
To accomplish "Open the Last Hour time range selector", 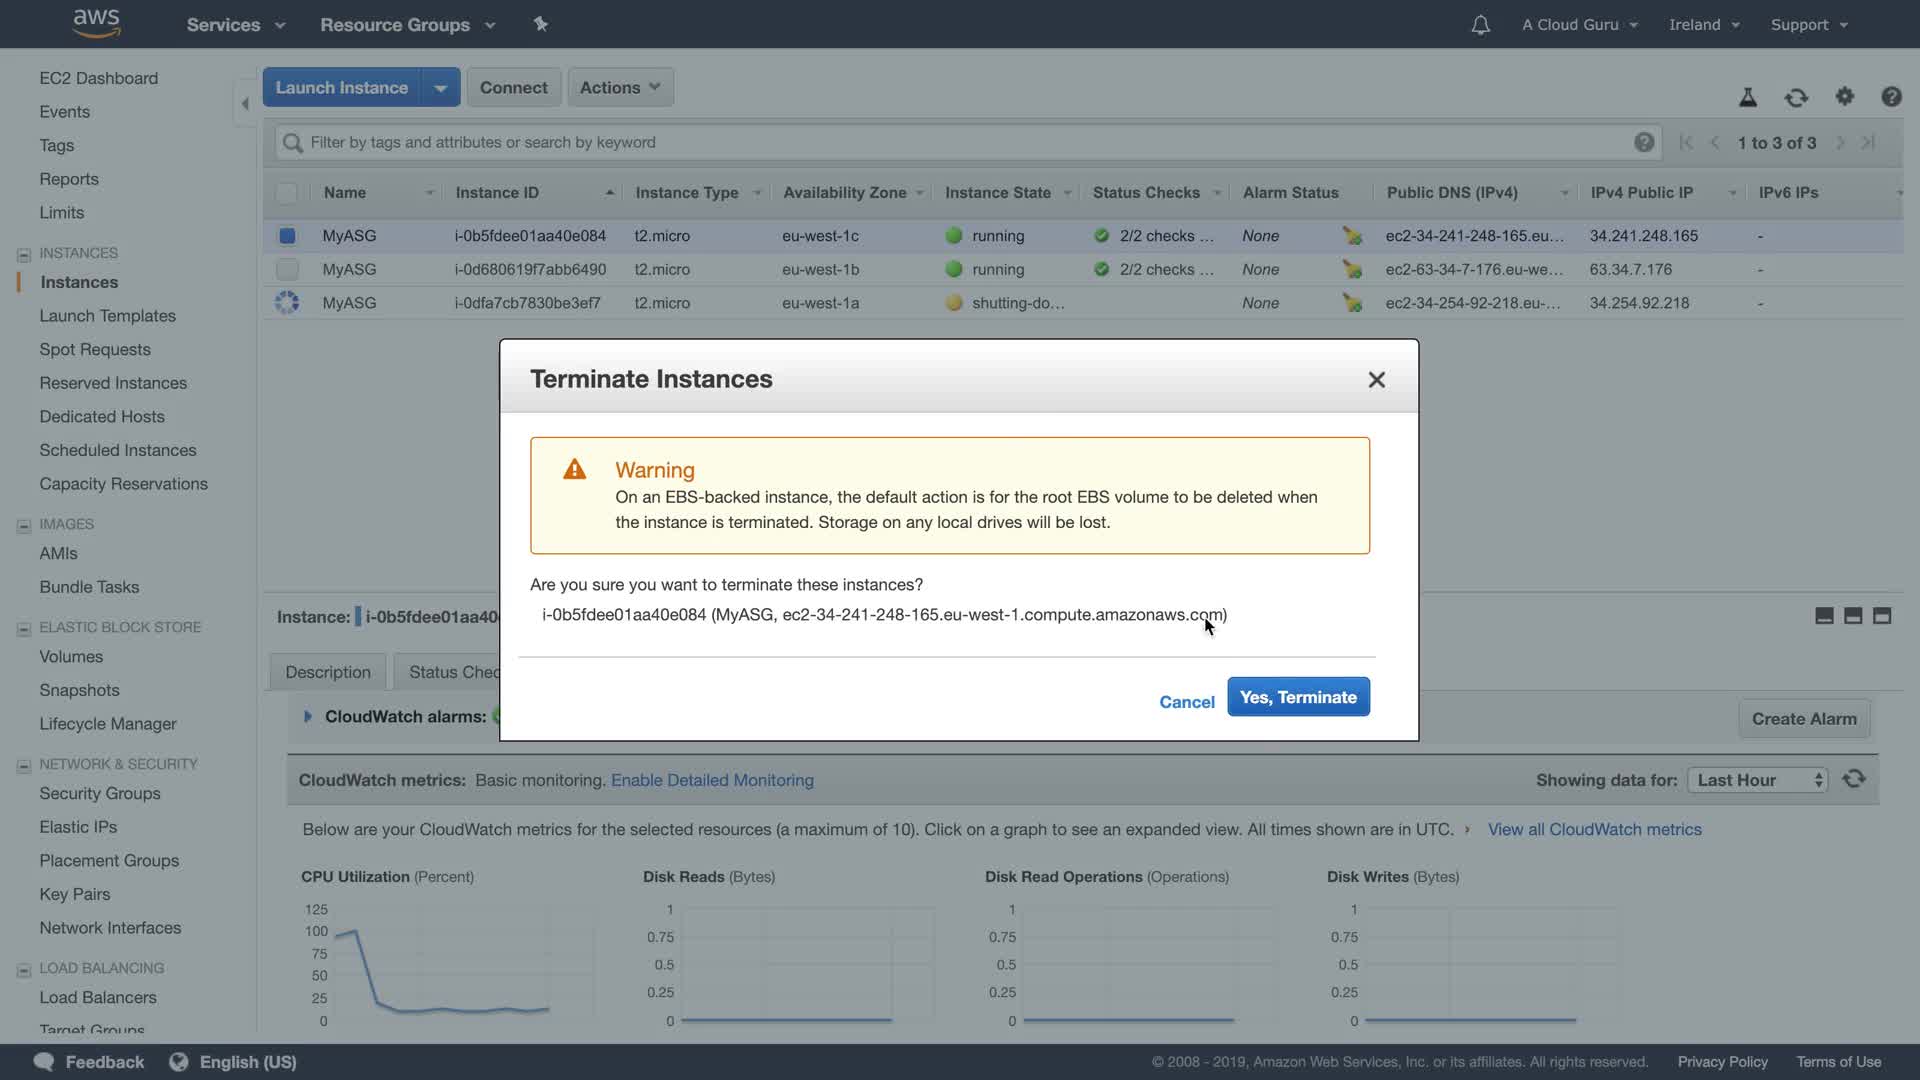I will [x=1757, y=780].
